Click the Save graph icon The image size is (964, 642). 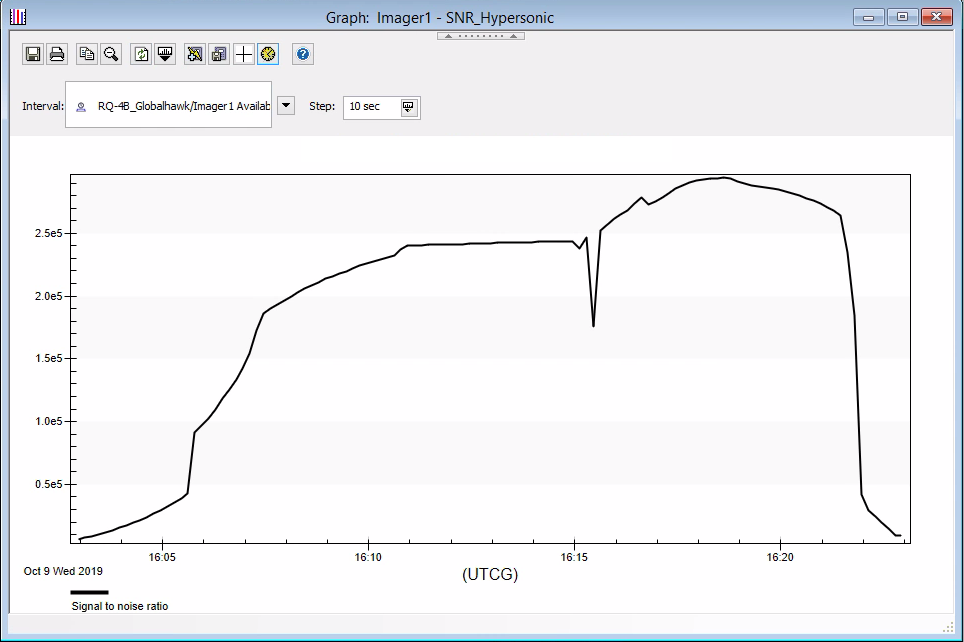point(33,54)
